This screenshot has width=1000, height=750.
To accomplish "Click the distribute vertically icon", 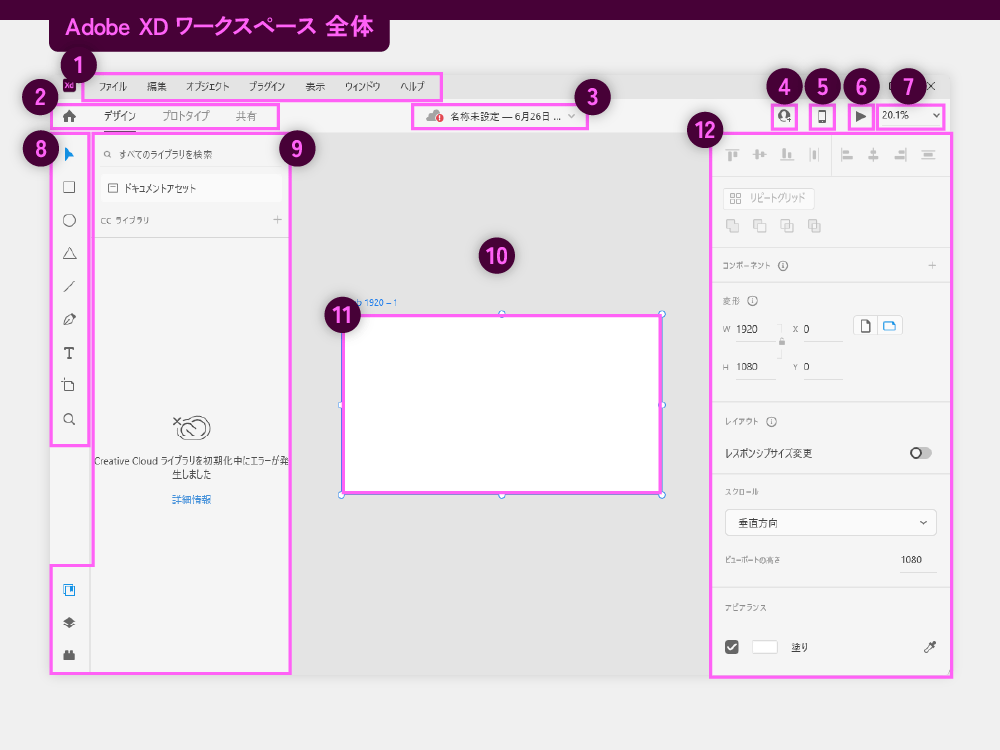I will coord(814,154).
